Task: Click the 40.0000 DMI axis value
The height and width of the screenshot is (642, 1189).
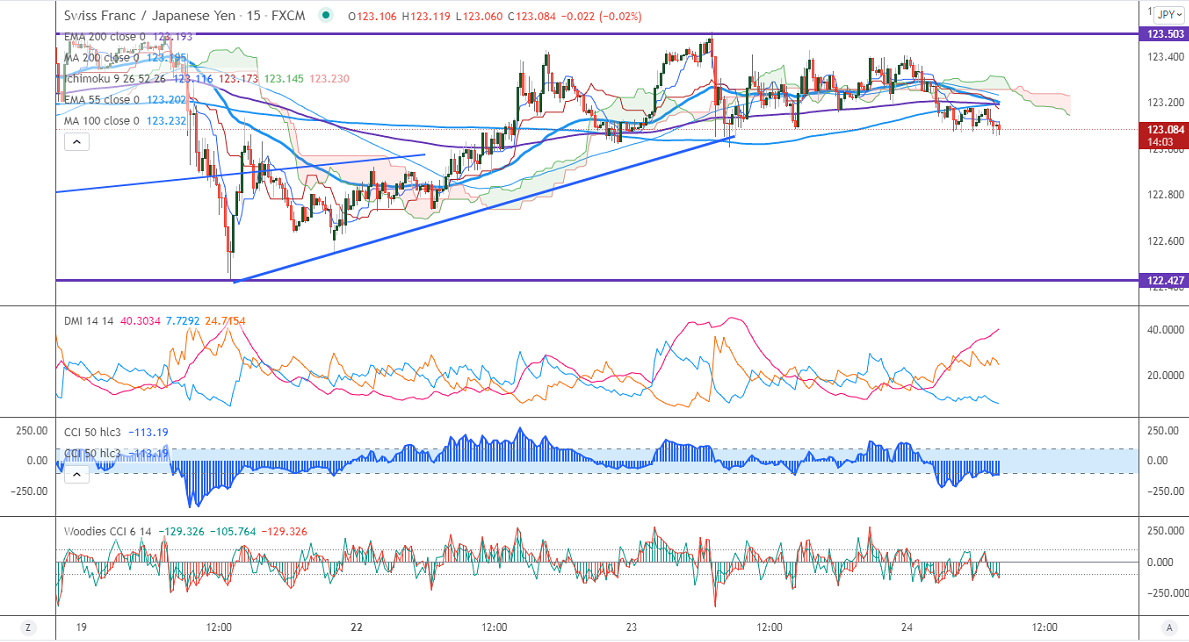Action: pyautogui.click(x=1165, y=330)
